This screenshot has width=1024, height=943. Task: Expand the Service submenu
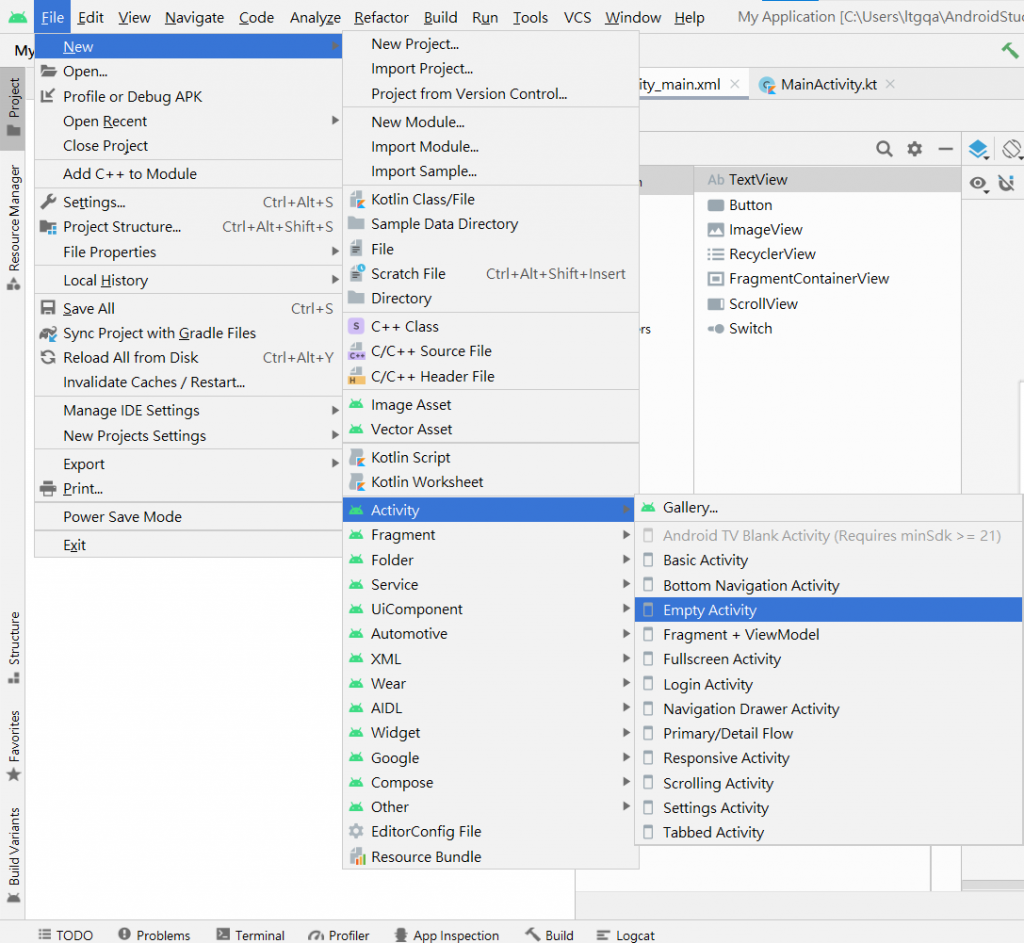click(x=490, y=584)
